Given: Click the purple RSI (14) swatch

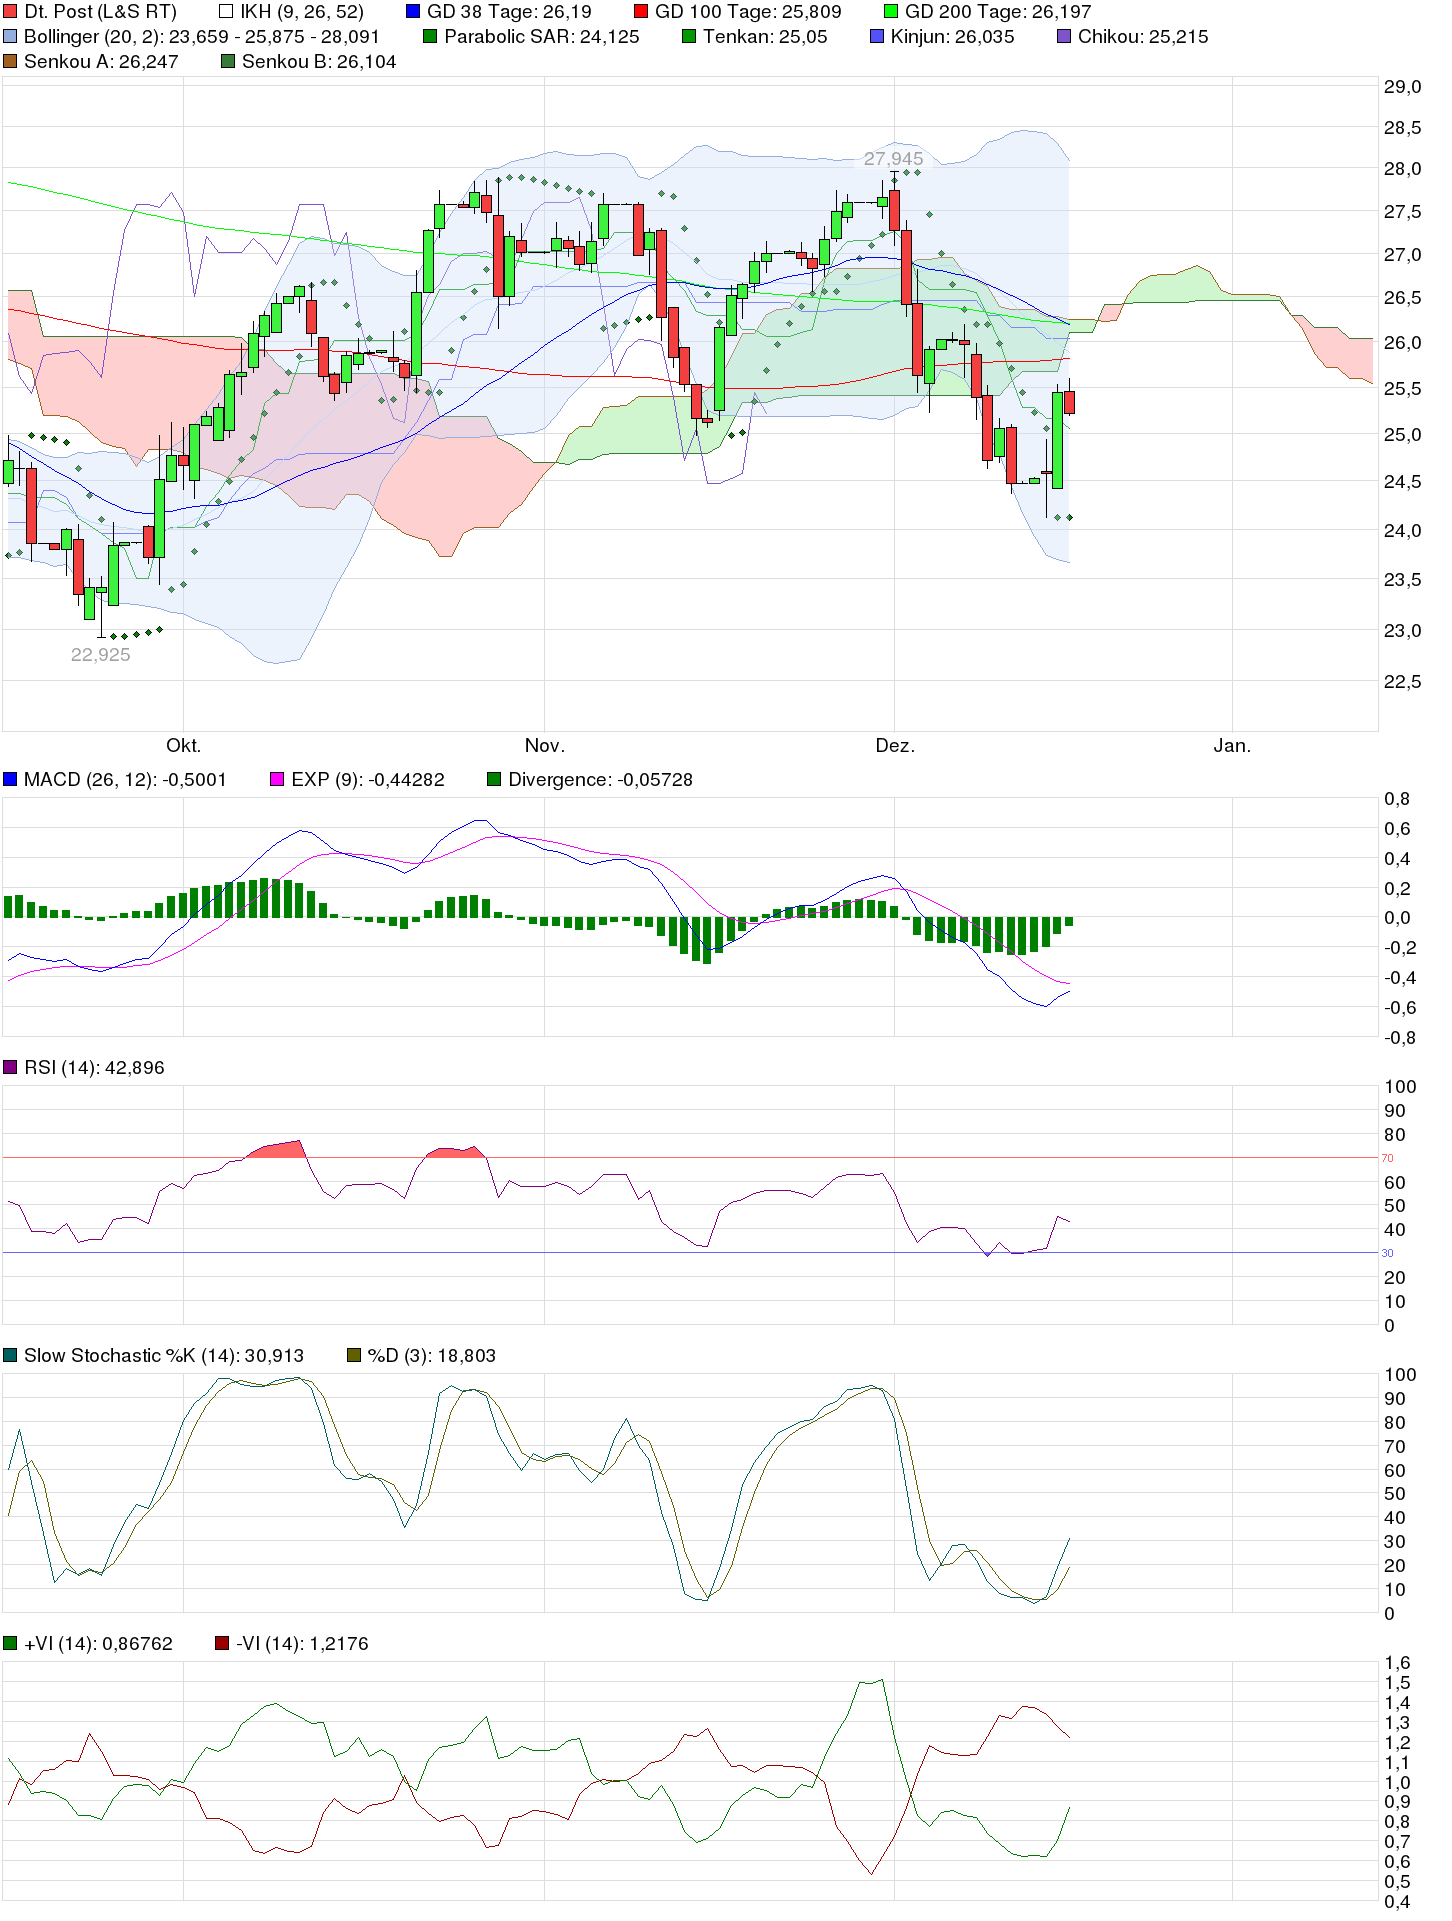Looking at the screenshot, I should pyautogui.click(x=10, y=1067).
